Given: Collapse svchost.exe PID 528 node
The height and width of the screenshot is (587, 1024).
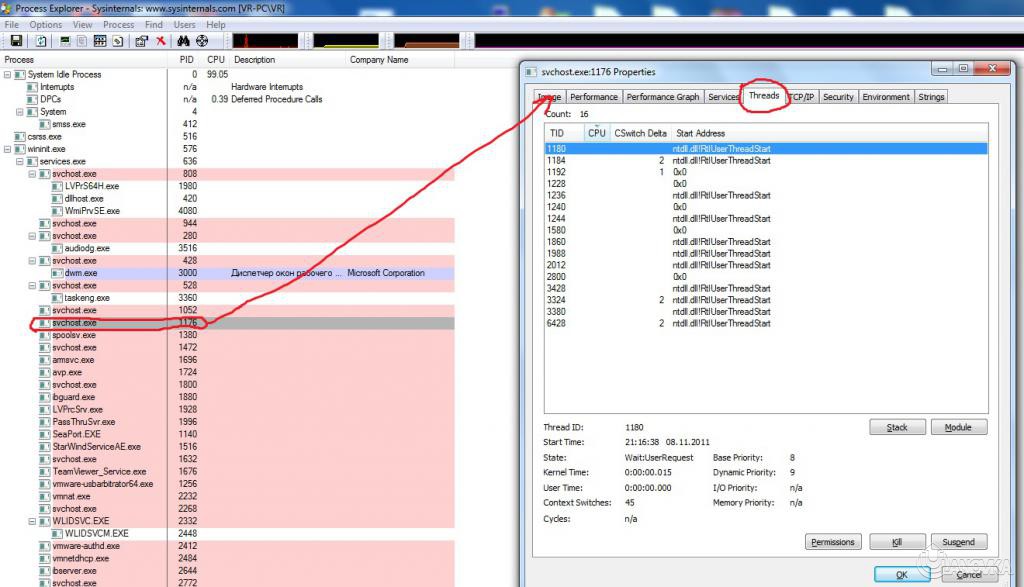Looking at the screenshot, I should [32, 285].
